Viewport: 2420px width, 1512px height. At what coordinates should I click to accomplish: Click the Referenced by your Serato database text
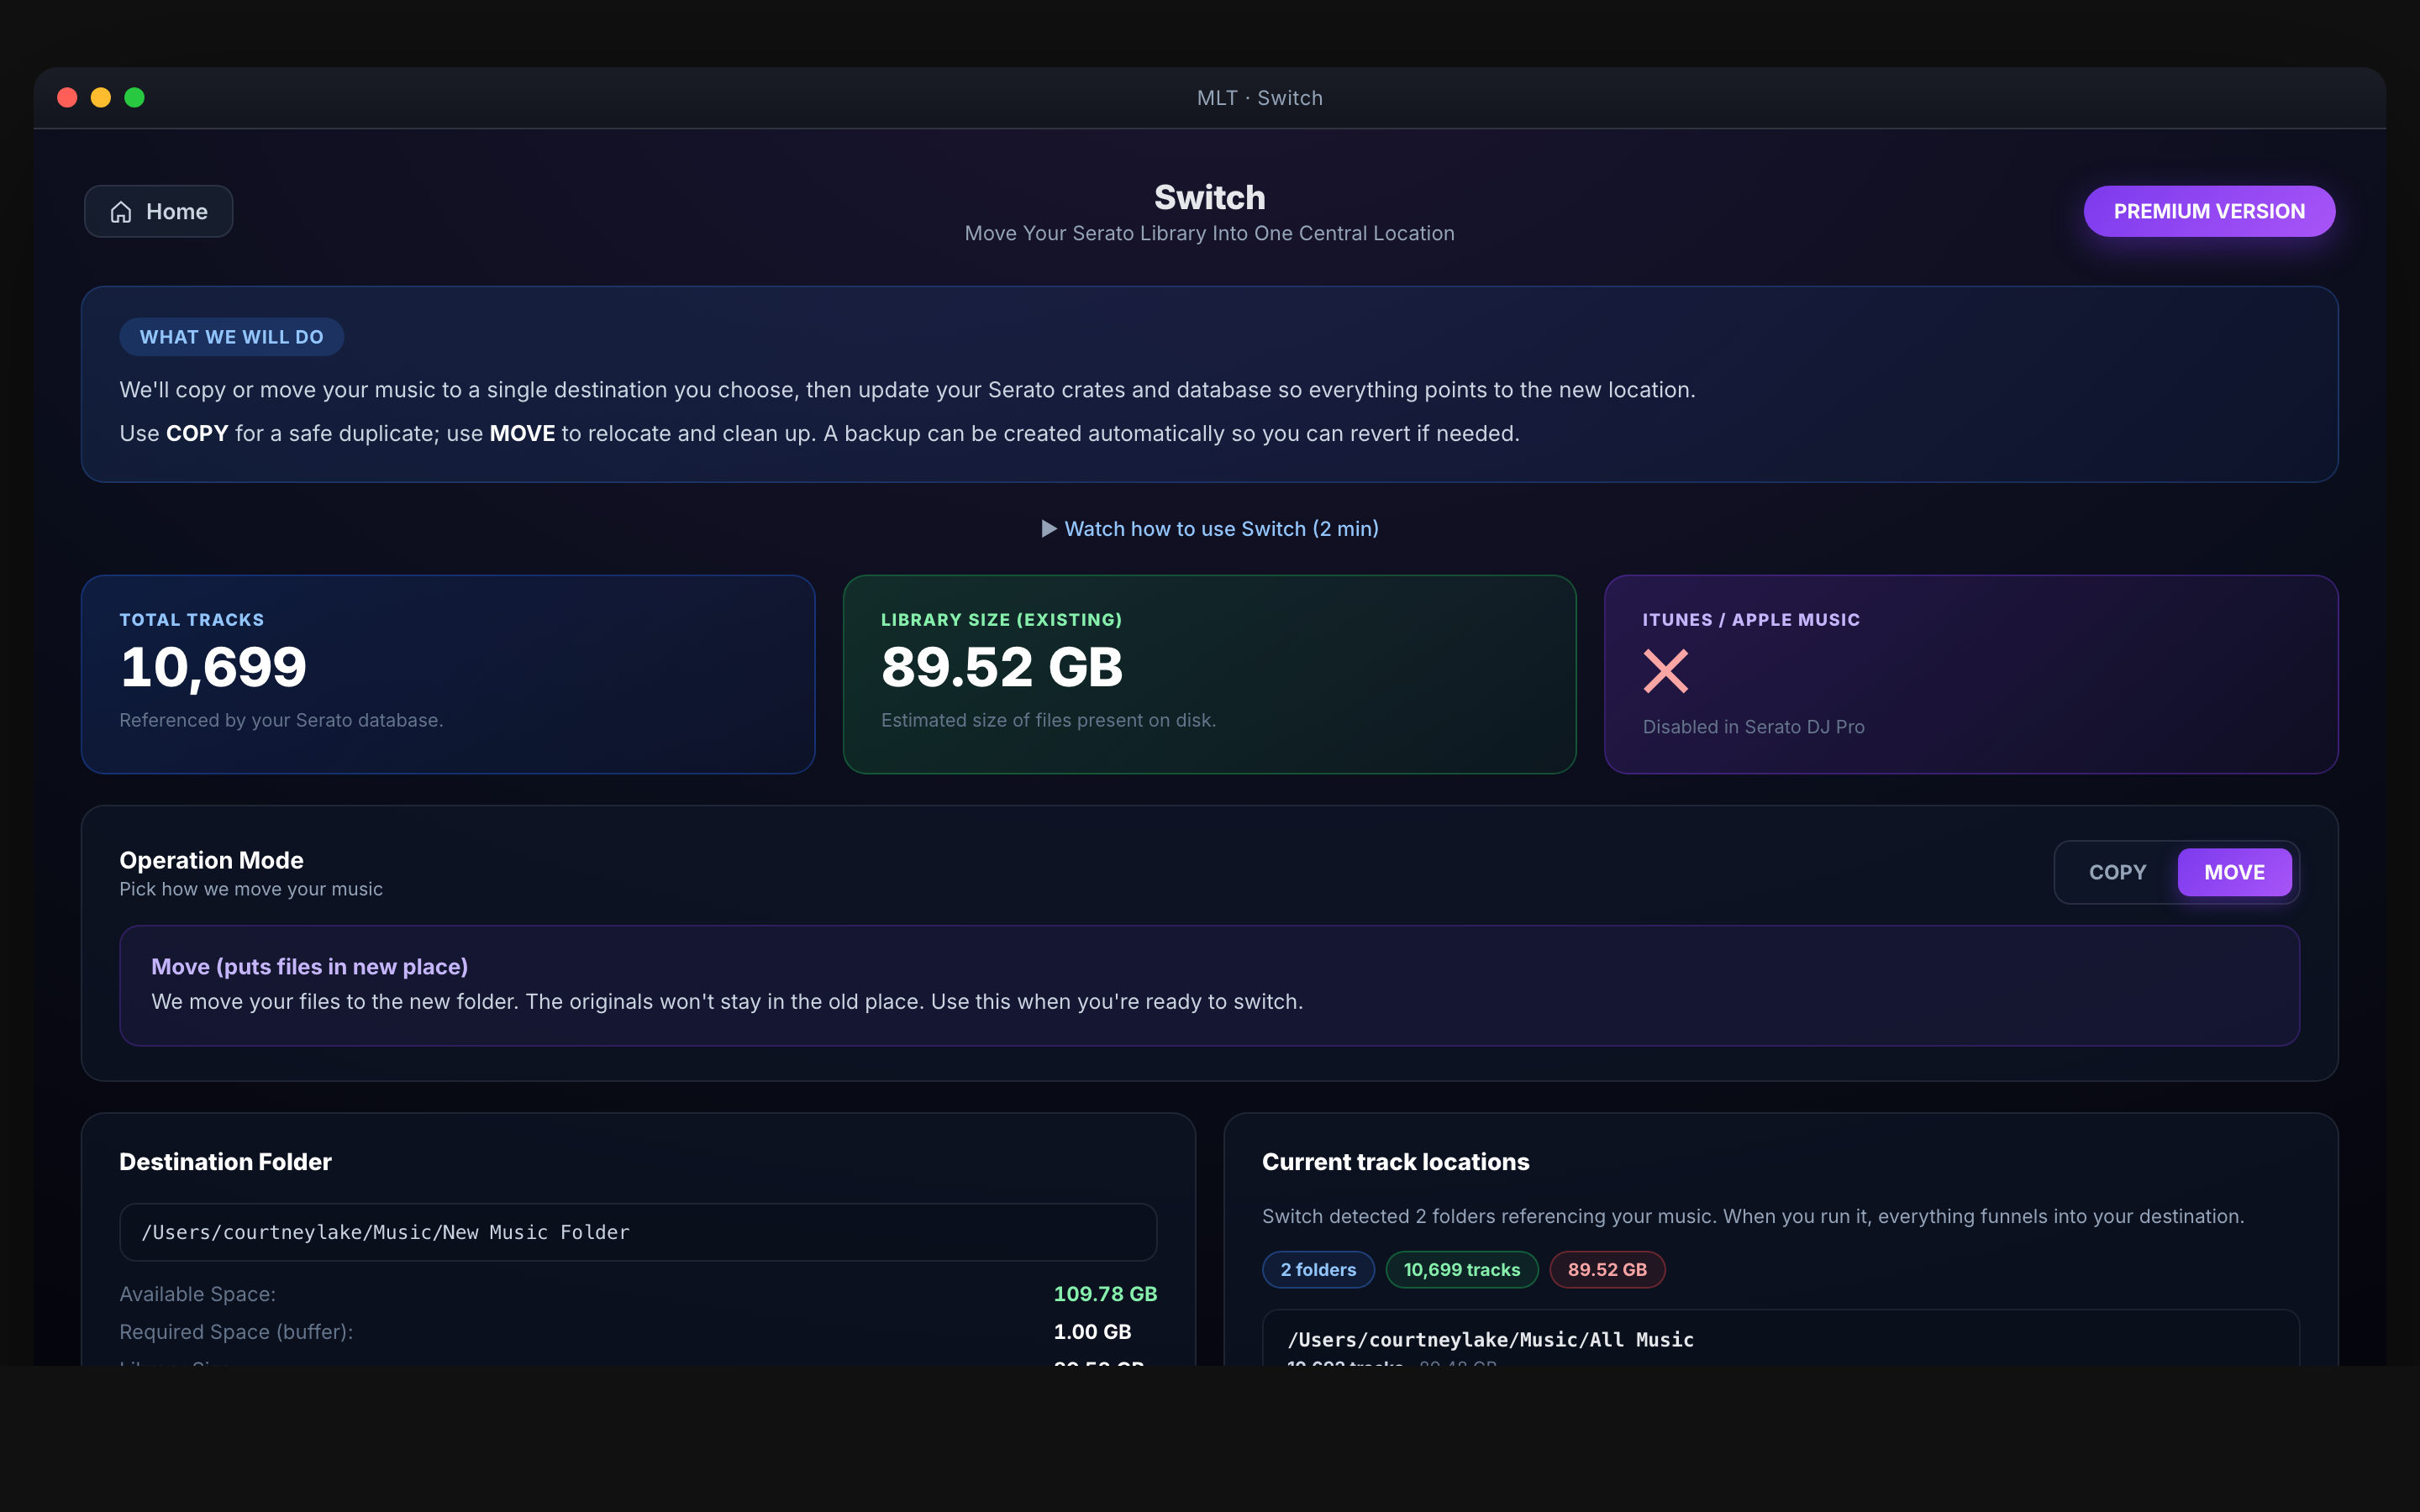pos(281,720)
